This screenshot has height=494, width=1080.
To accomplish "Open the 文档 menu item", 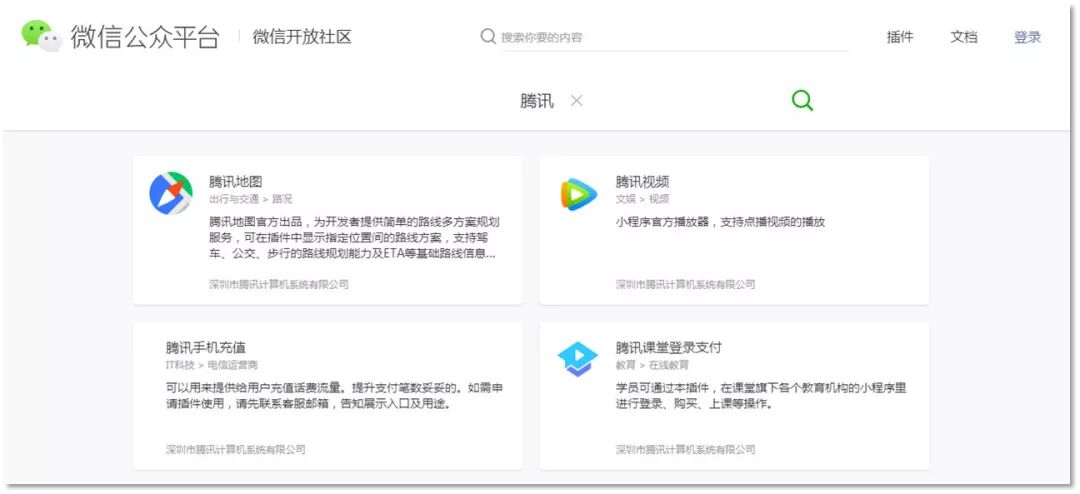I will pos(964,37).
